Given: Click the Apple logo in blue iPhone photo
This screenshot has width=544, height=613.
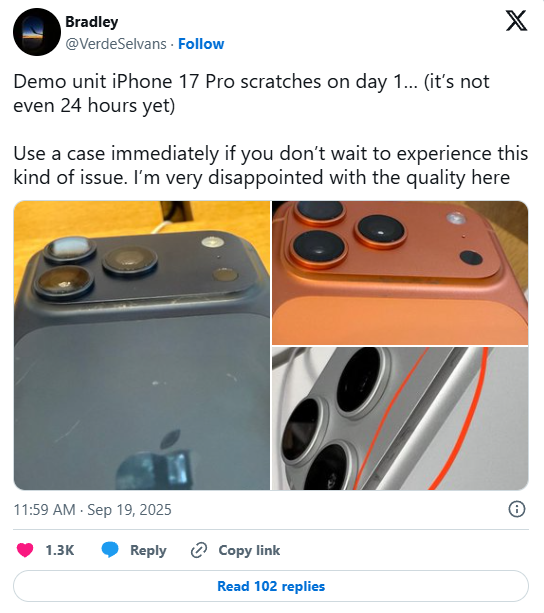Looking at the screenshot, I should (156, 459).
